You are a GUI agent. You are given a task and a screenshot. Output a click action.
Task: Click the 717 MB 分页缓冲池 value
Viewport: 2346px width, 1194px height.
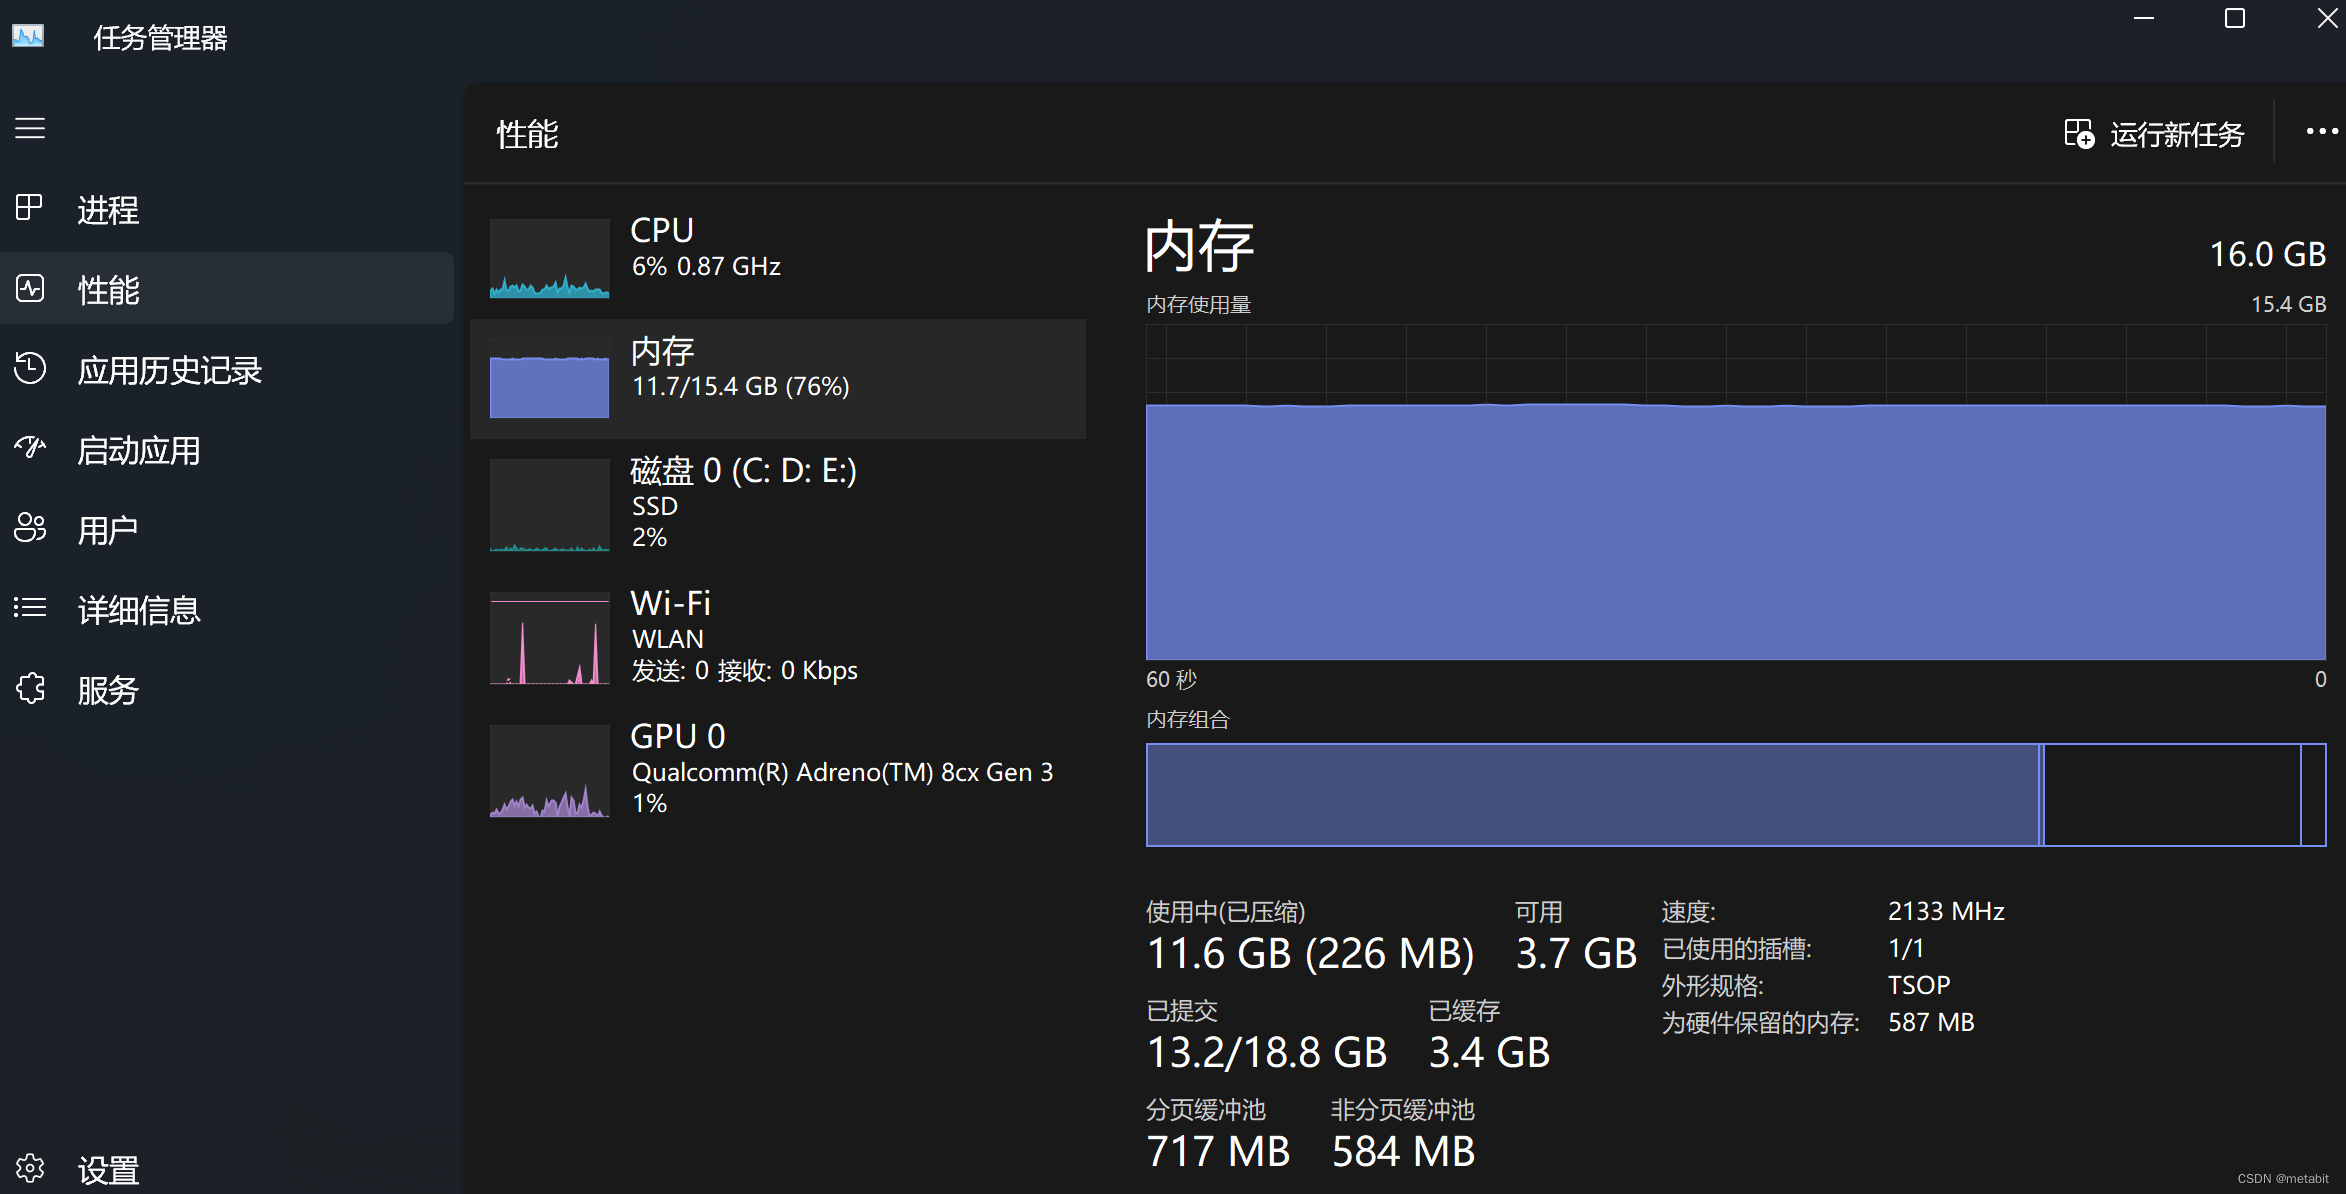point(1218,1151)
